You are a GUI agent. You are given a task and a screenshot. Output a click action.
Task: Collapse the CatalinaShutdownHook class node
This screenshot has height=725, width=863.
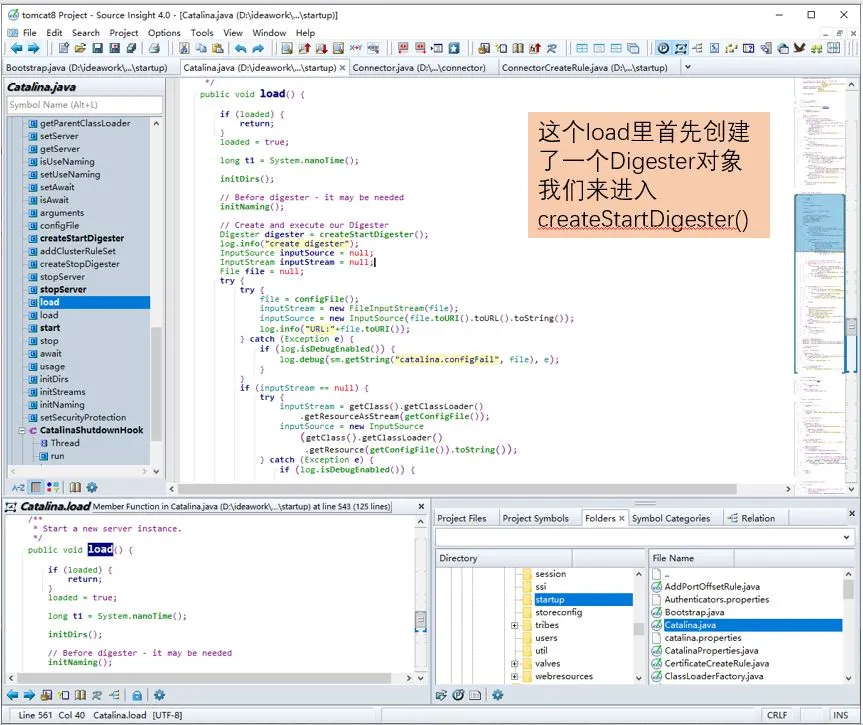click(x=22, y=430)
